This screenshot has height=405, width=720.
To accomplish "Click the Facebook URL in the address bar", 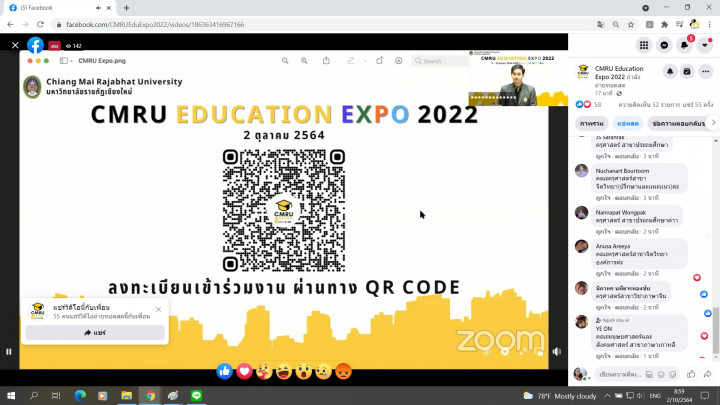I will 155,24.
